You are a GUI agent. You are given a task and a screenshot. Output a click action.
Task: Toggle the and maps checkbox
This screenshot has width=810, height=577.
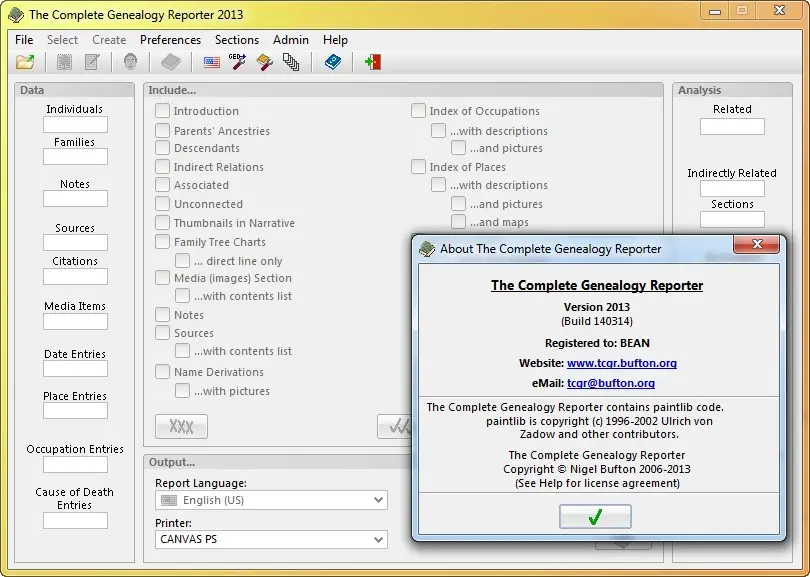point(458,222)
